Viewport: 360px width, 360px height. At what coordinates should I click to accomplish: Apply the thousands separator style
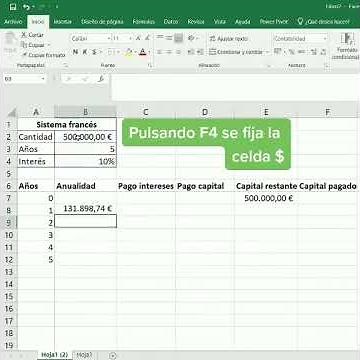(x=302, y=52)
